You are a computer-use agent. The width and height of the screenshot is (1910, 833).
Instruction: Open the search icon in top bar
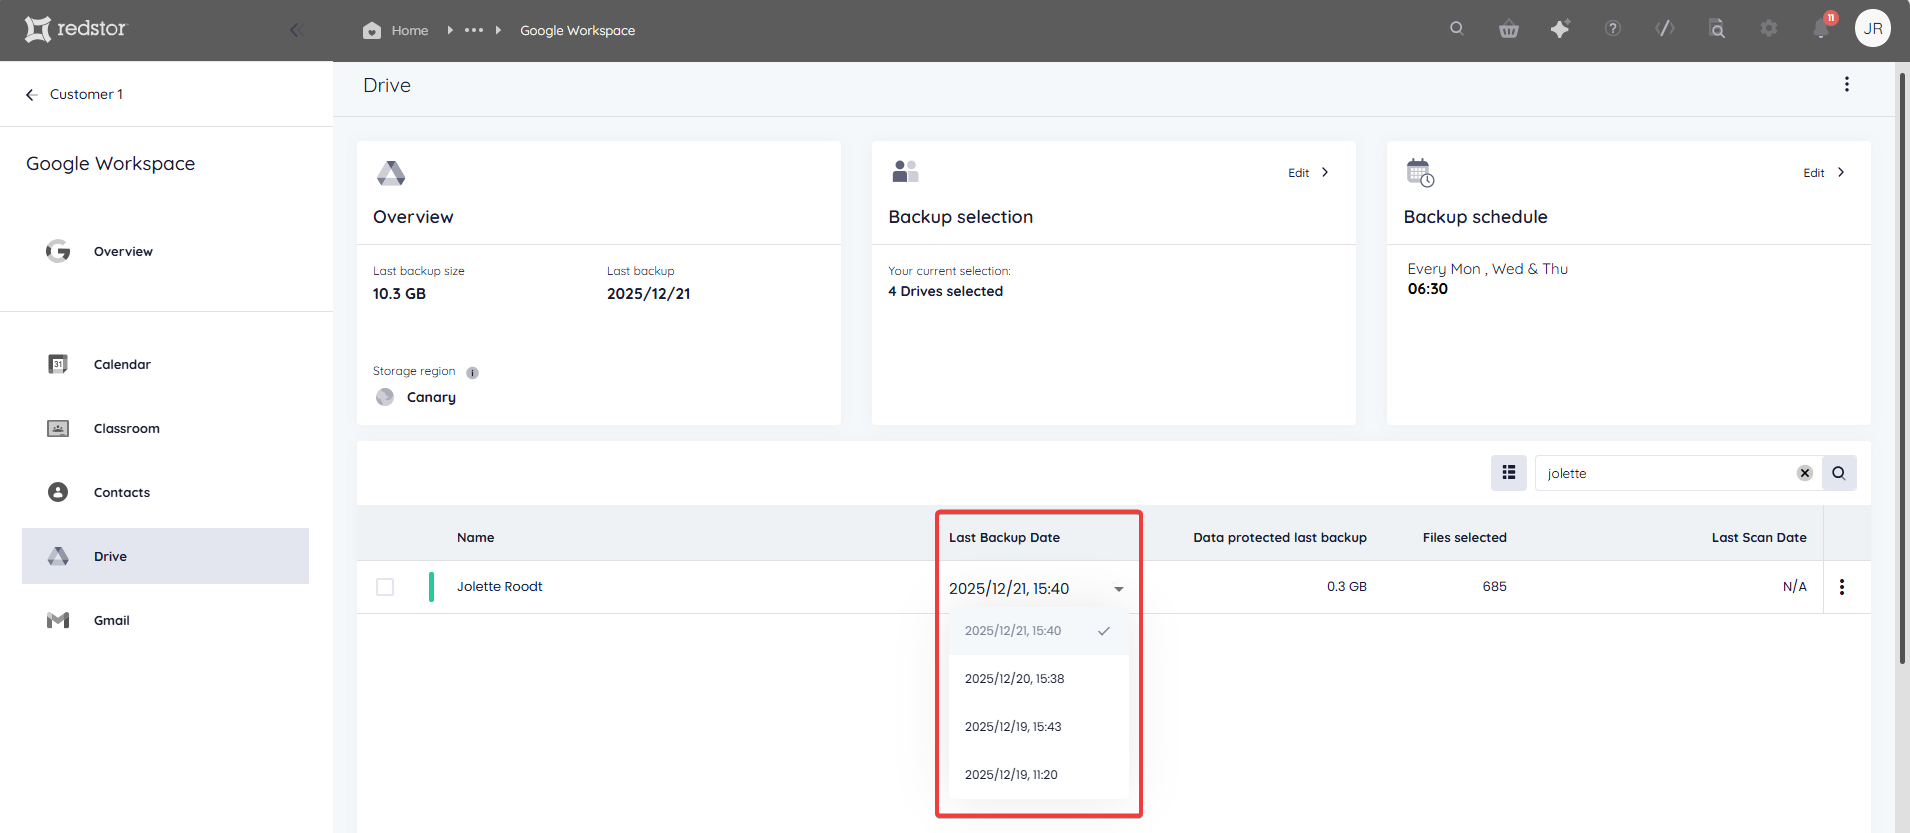pos(1457,29)
